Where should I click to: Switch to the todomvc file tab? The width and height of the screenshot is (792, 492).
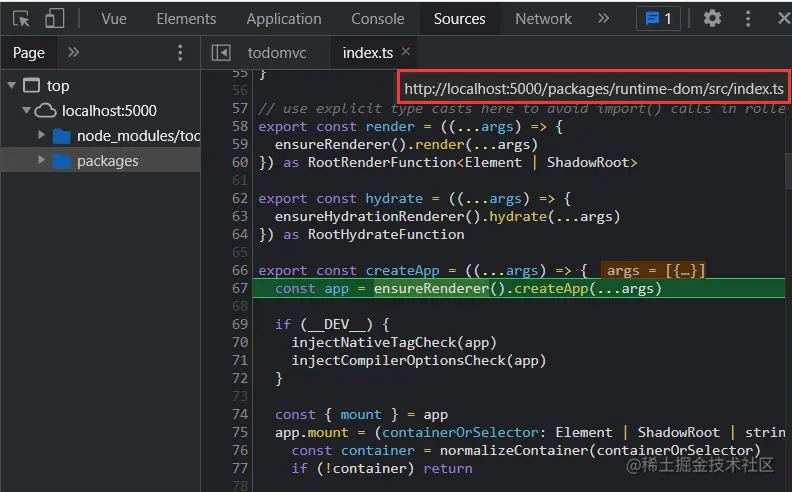click(x=277, y=53)
